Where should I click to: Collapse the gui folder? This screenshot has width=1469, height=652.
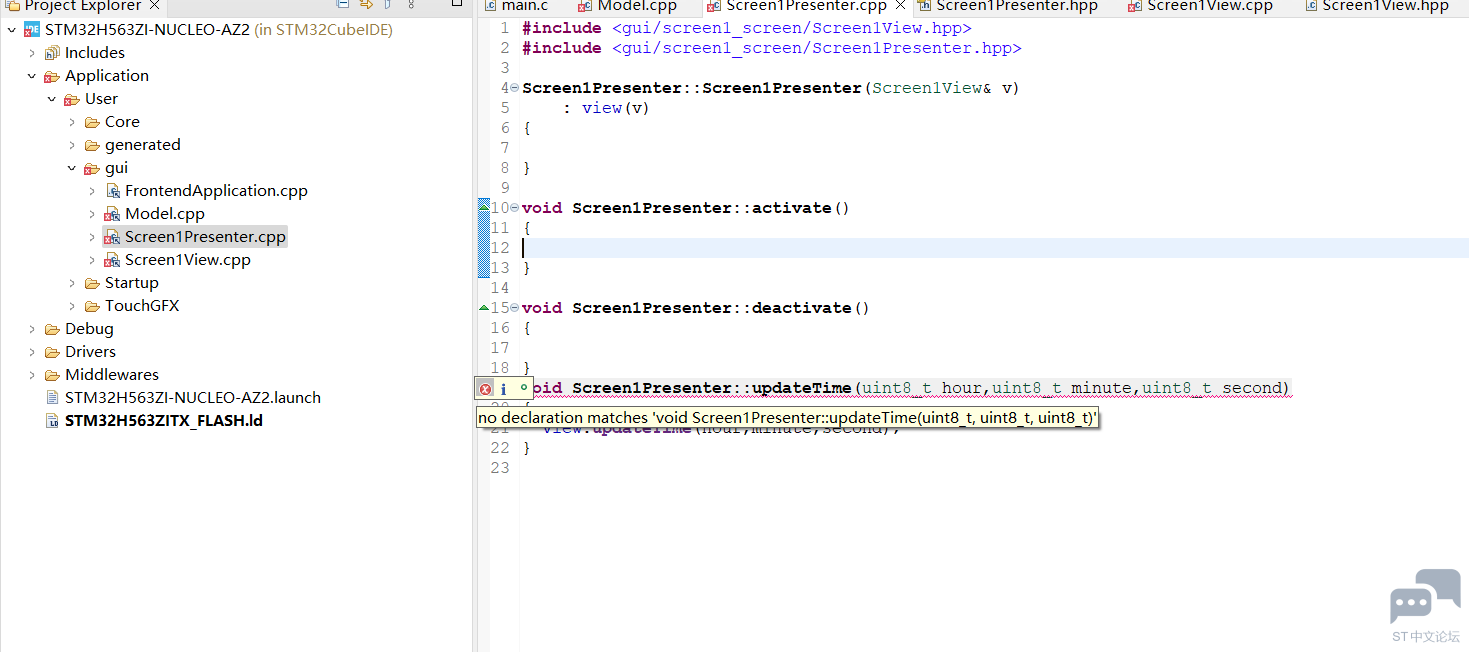pos(71,168)
